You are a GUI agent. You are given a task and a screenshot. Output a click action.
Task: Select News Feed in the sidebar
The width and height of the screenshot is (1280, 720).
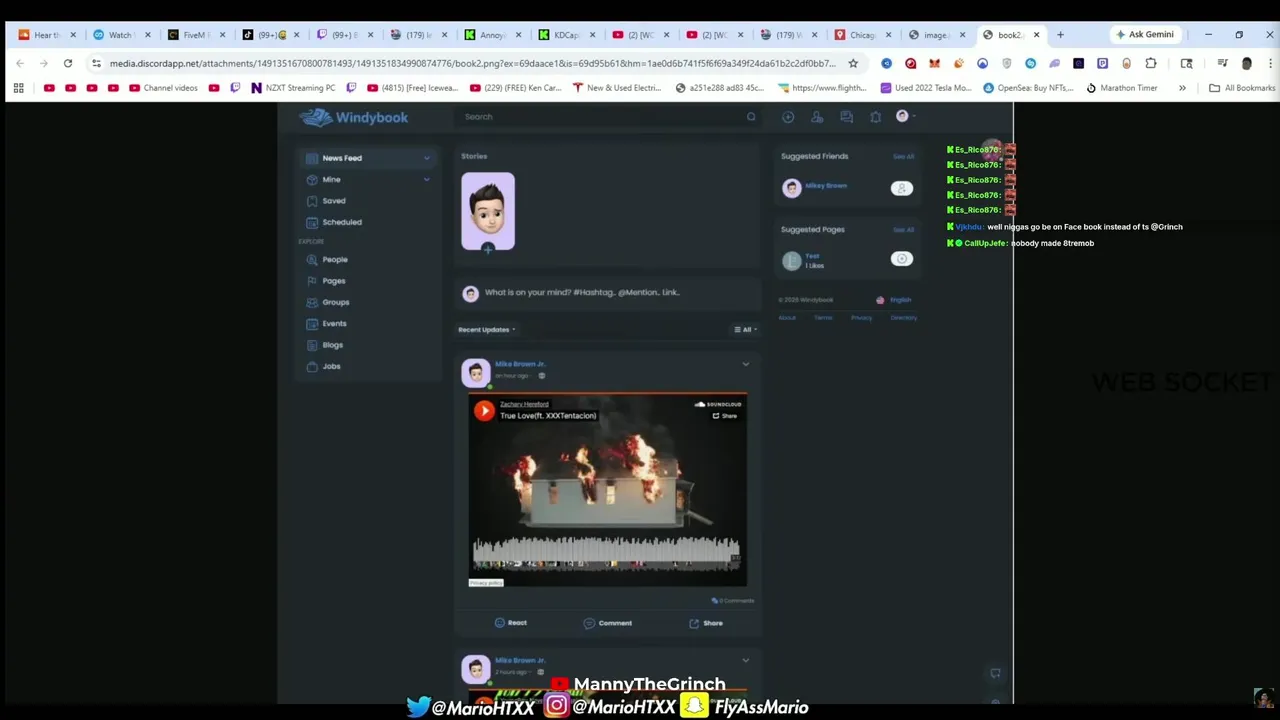coord(368,158)
